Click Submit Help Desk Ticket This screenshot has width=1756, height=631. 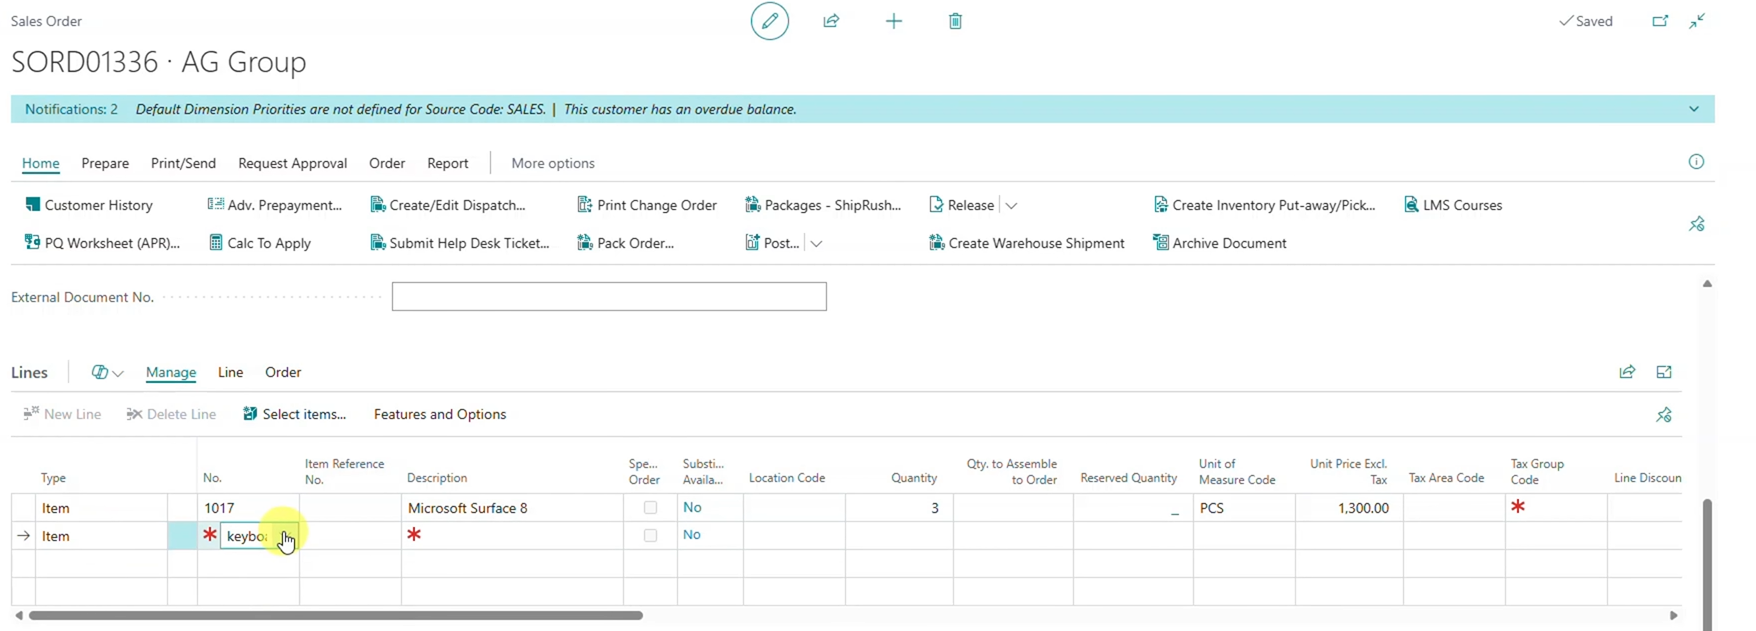(459, 243)
